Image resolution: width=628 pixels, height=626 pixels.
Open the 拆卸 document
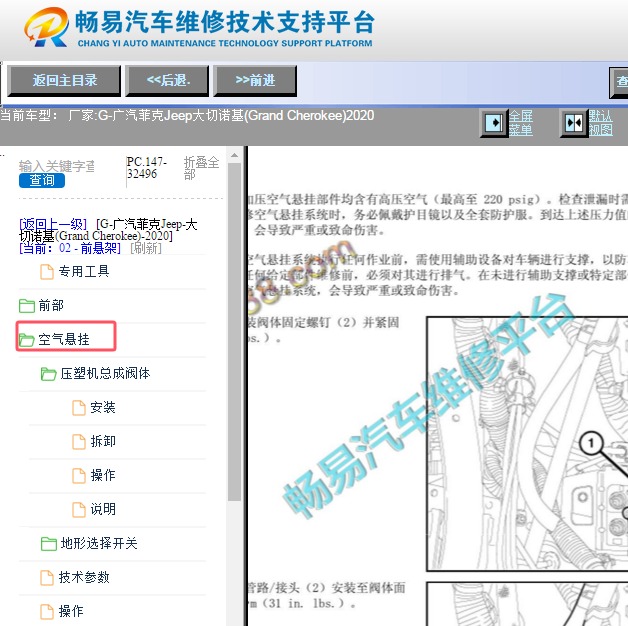click(x=103, y=441)
